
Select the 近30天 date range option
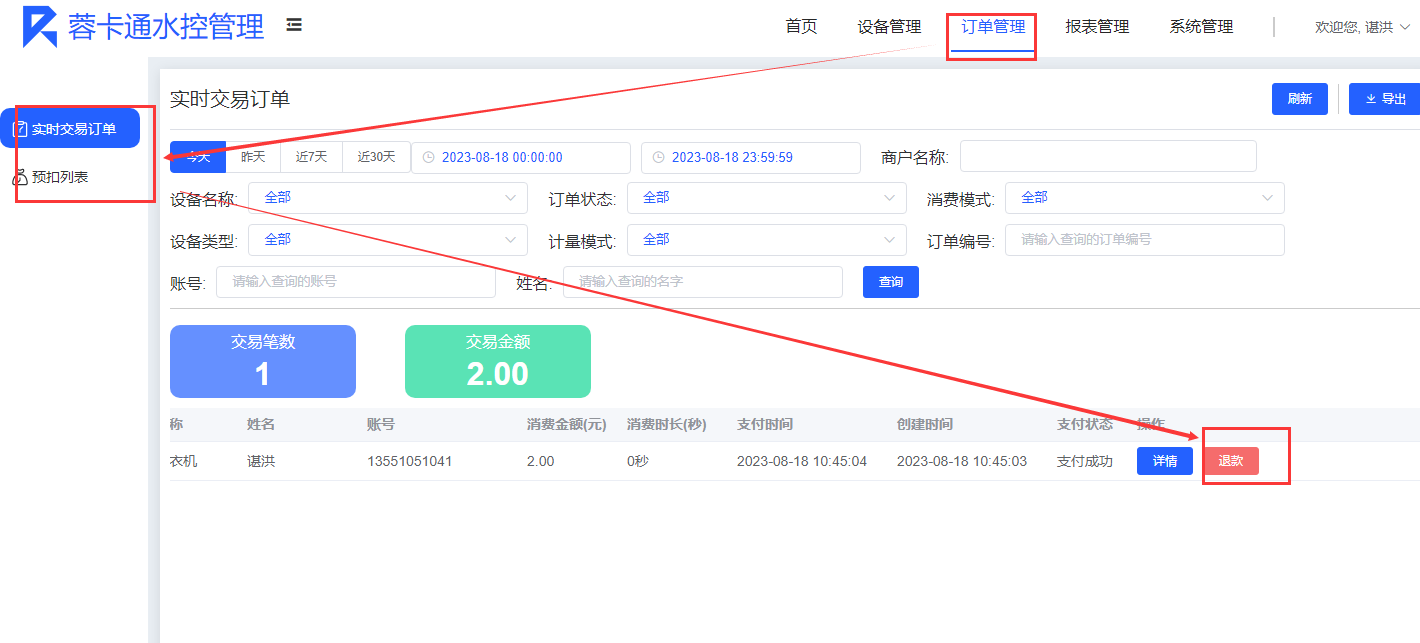[376, 157]
